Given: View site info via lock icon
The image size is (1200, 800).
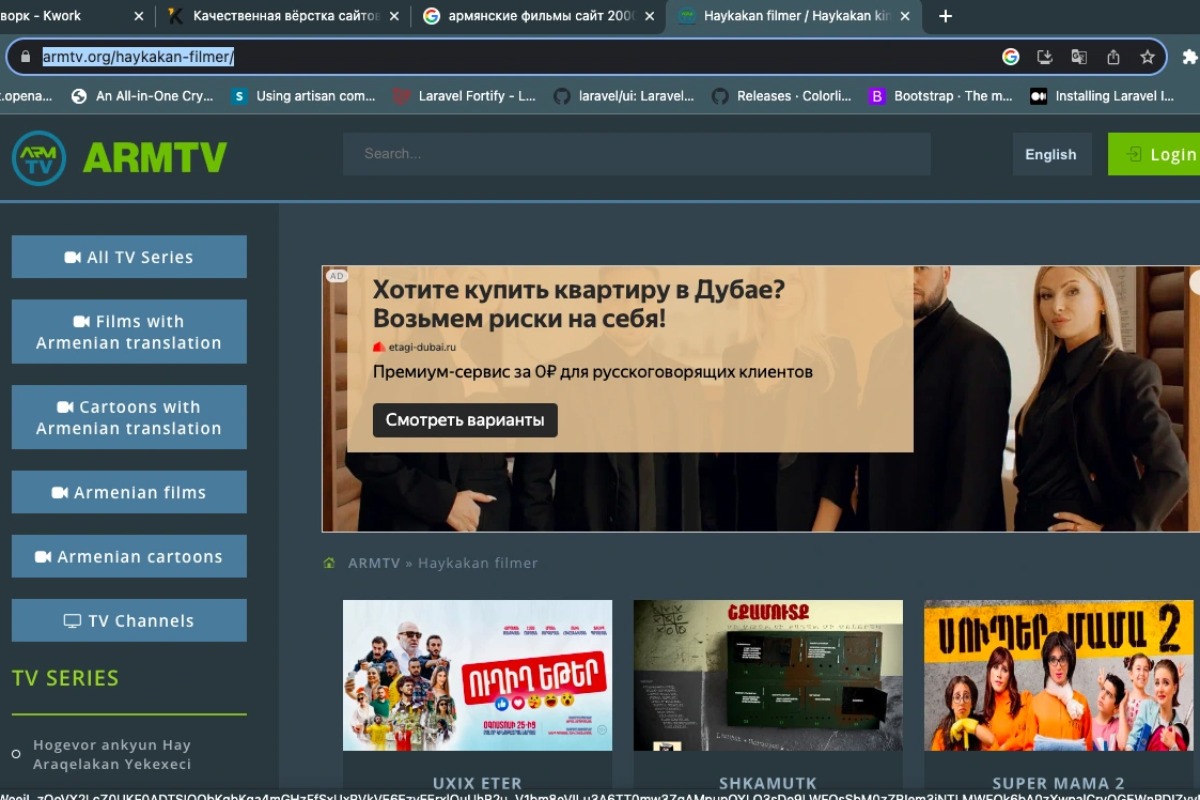Looking at the screenshot, I should 25,57.
